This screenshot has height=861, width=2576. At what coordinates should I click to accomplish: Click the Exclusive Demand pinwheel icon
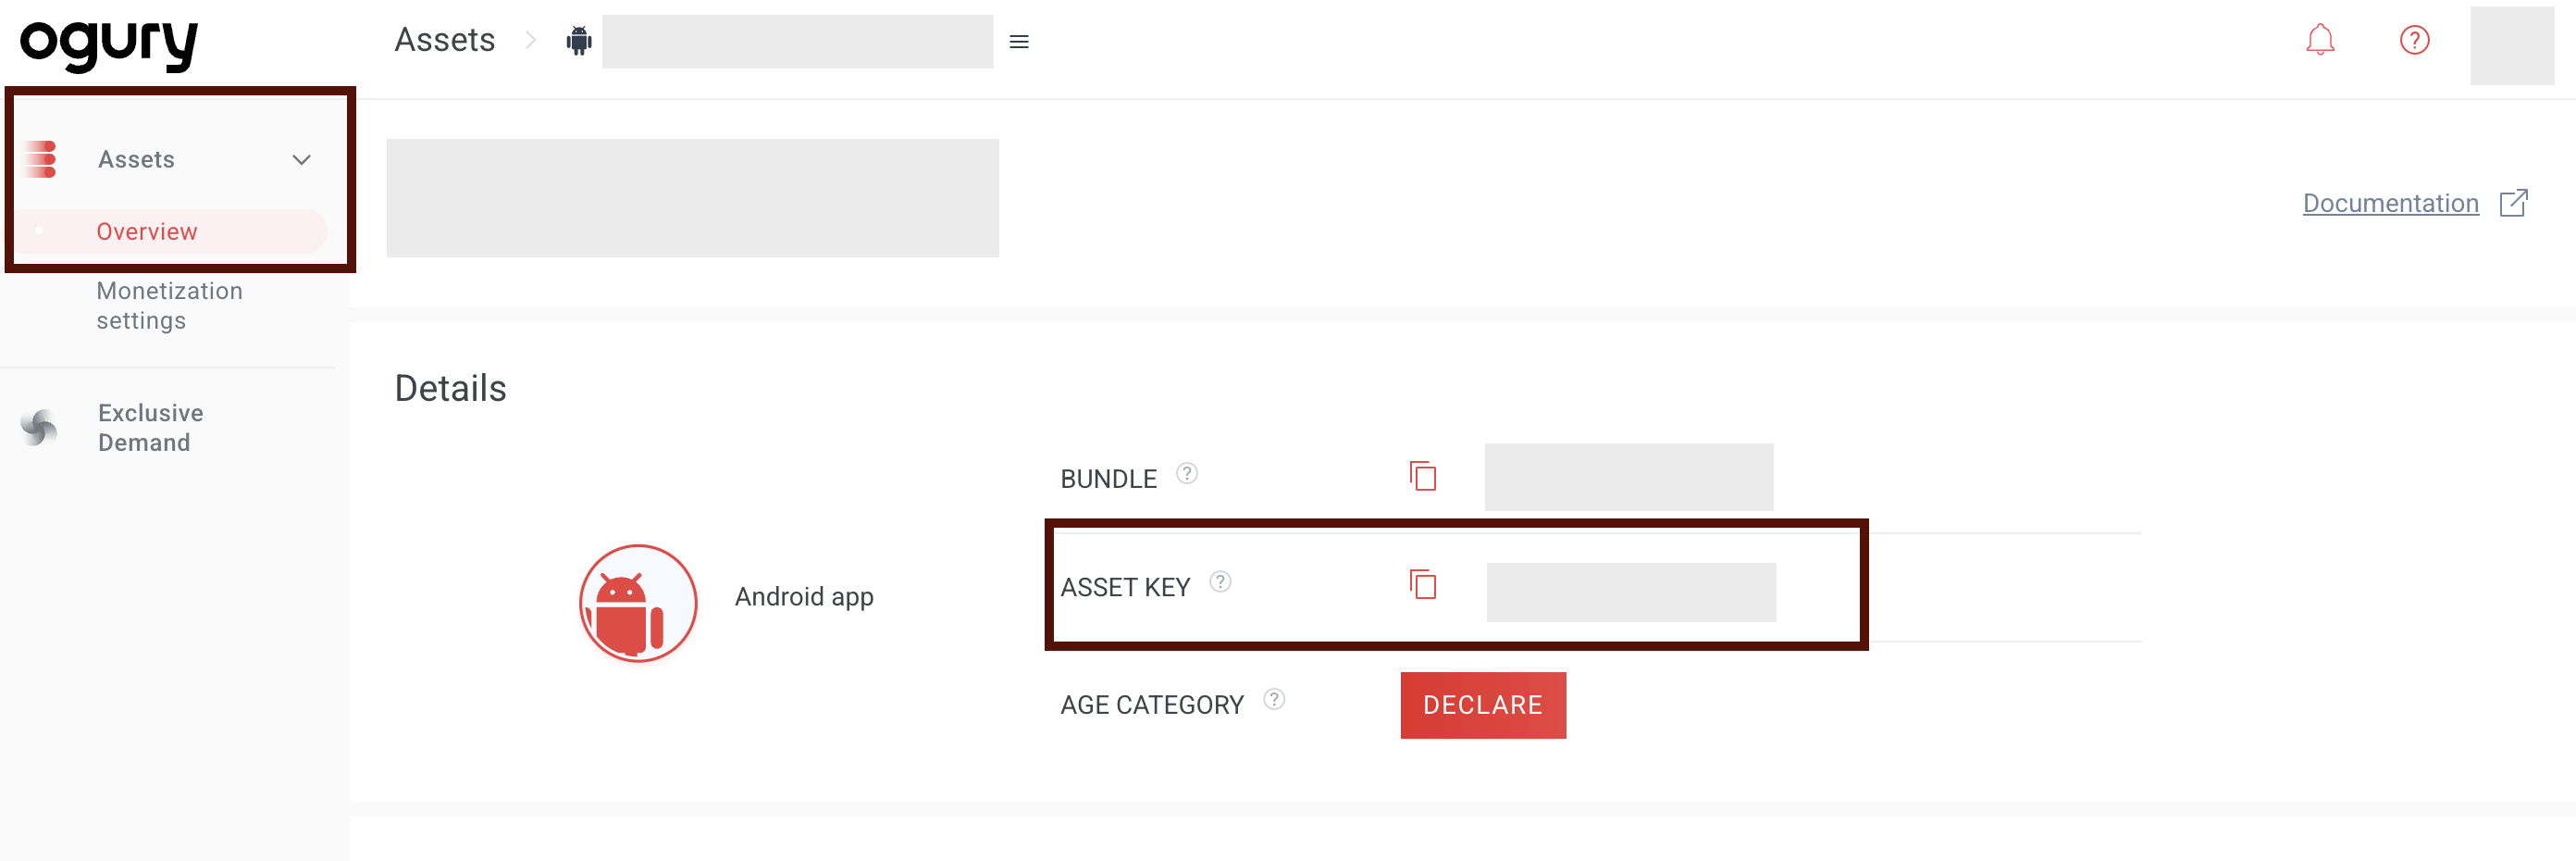point(38,427)
